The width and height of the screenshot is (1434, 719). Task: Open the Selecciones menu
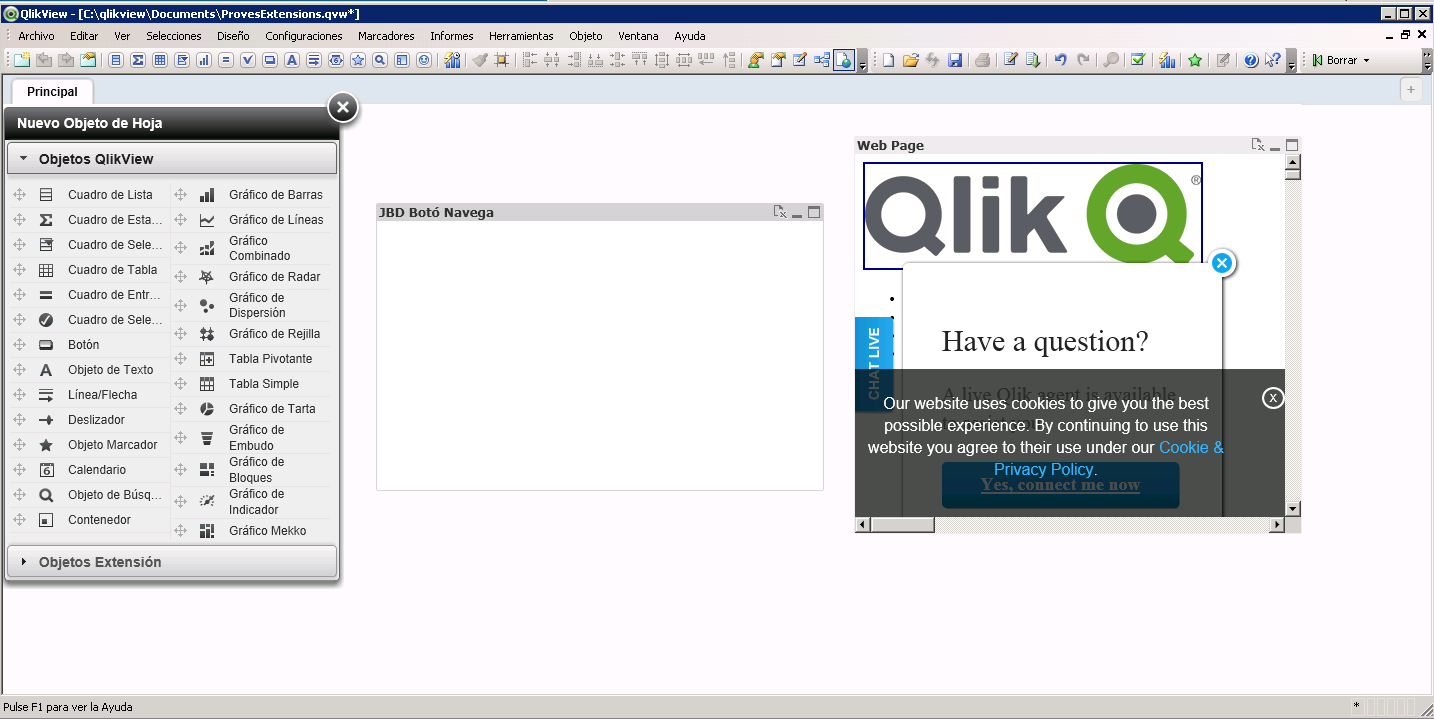(x=174, y=36)
